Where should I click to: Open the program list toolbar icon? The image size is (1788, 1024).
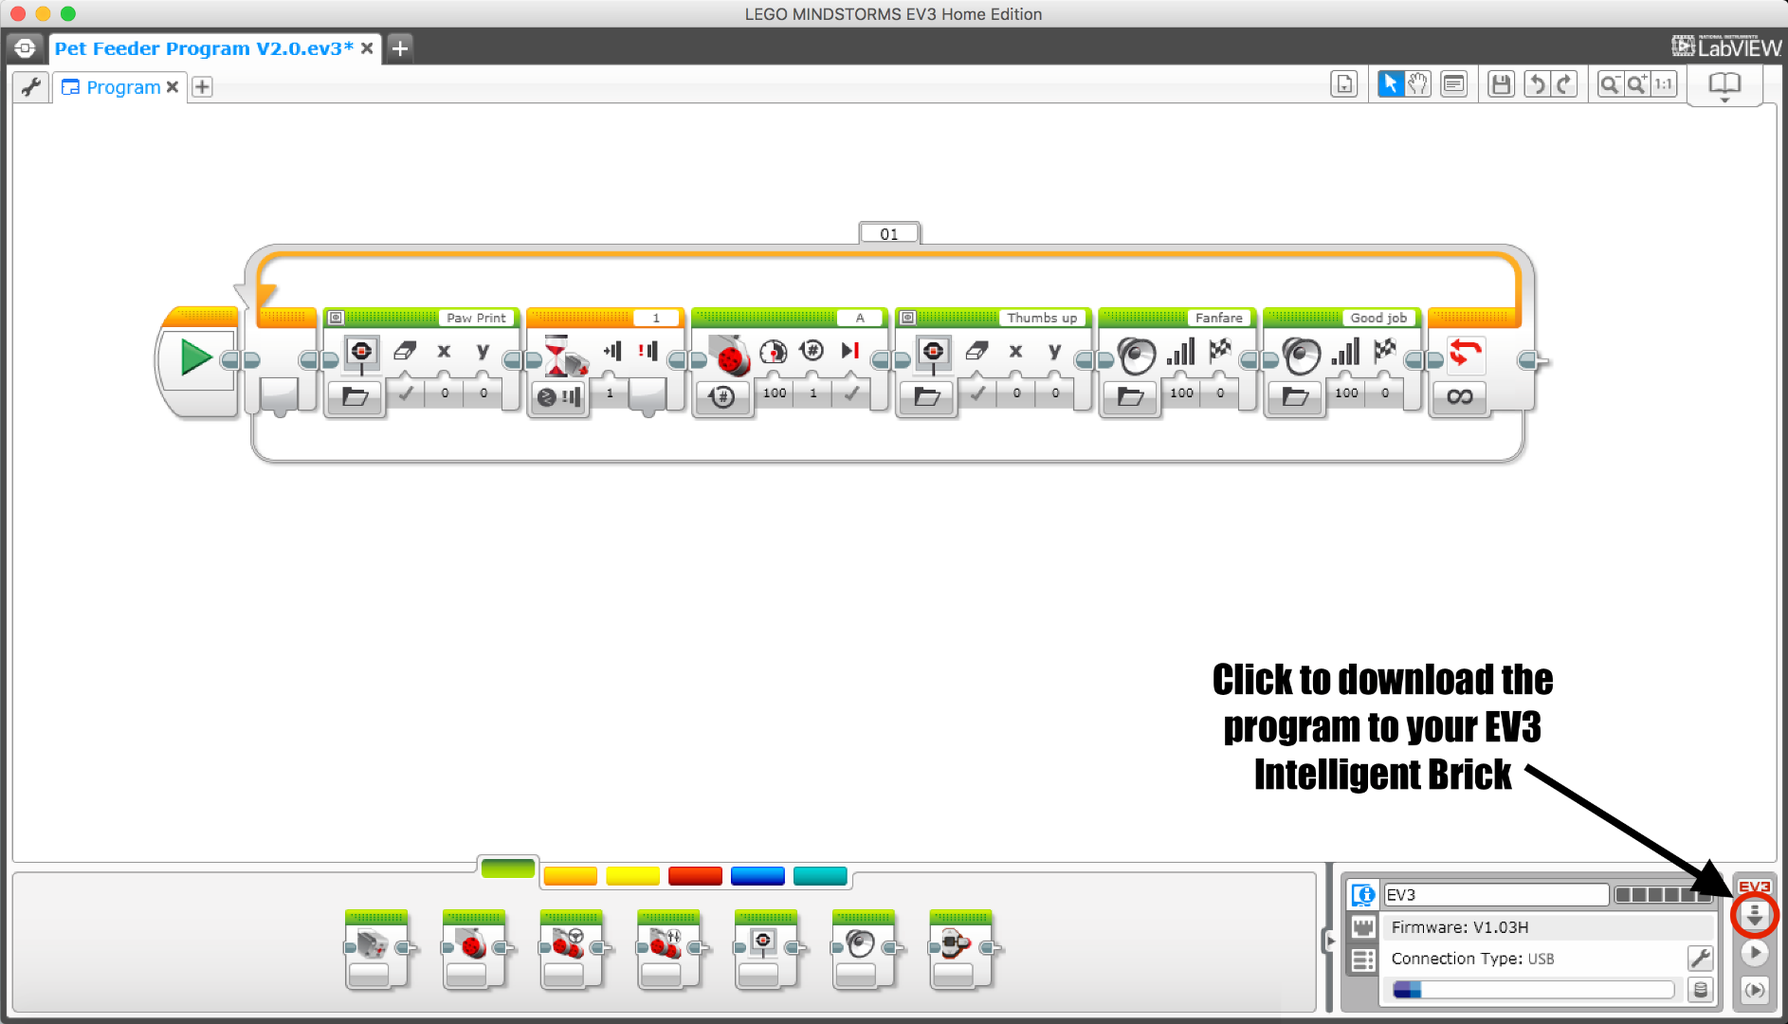click(1344, 84)
